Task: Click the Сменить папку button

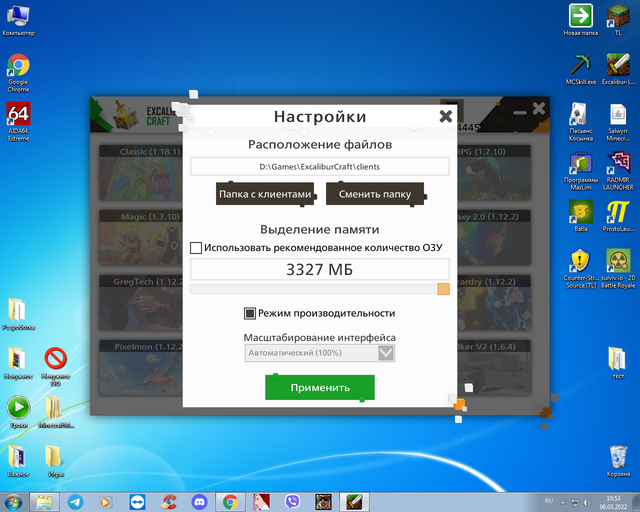Action: point(375,194)
